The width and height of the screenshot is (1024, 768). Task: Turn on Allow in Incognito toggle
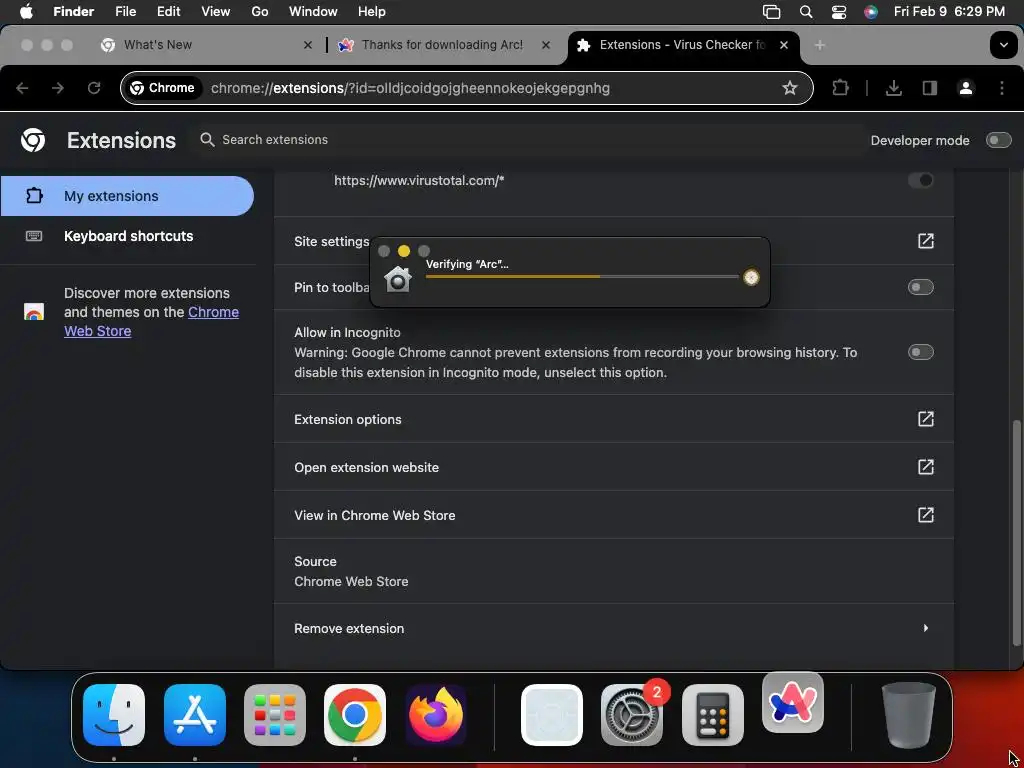pos(921,353)
